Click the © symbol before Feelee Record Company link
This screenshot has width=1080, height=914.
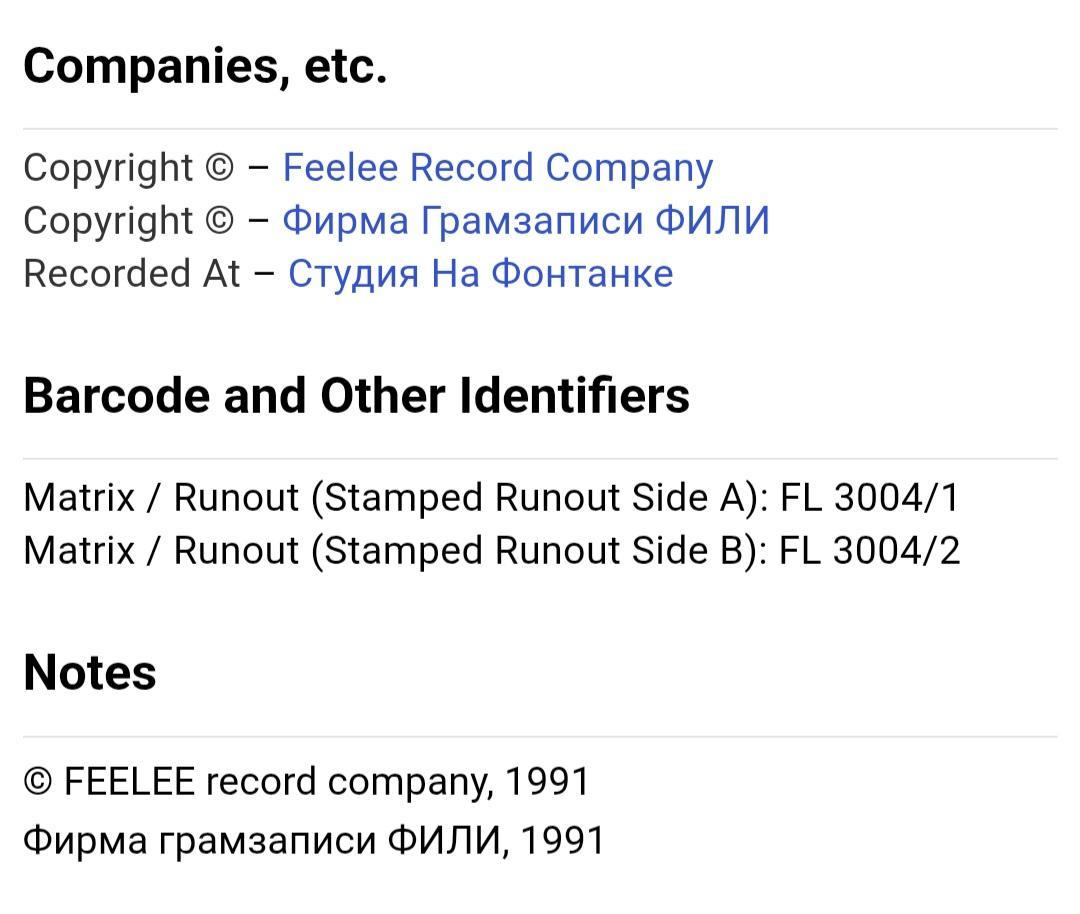tap(220, 168)
